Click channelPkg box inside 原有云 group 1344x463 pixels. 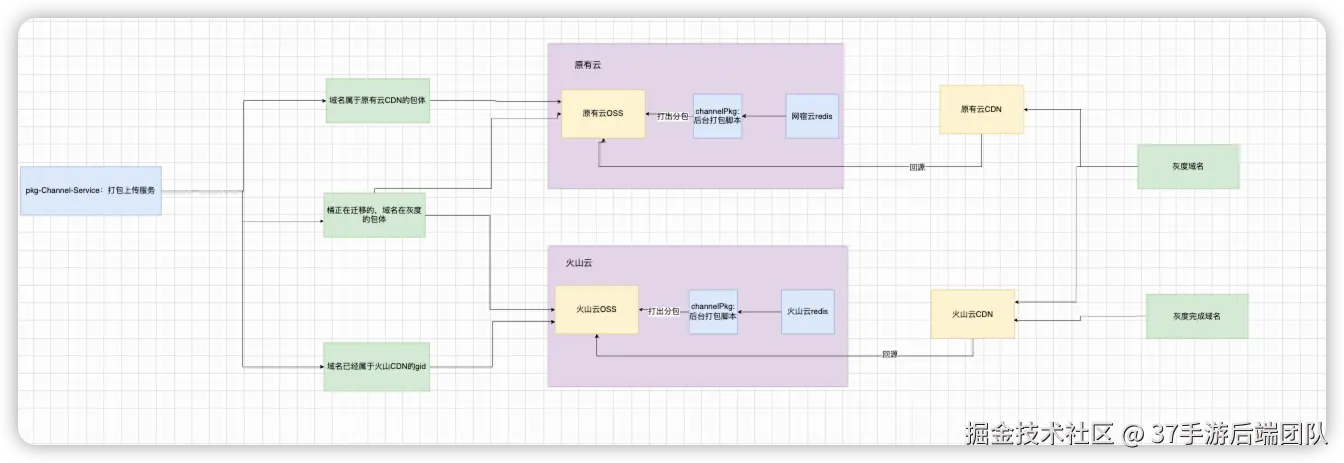click(x=717, y=116)
